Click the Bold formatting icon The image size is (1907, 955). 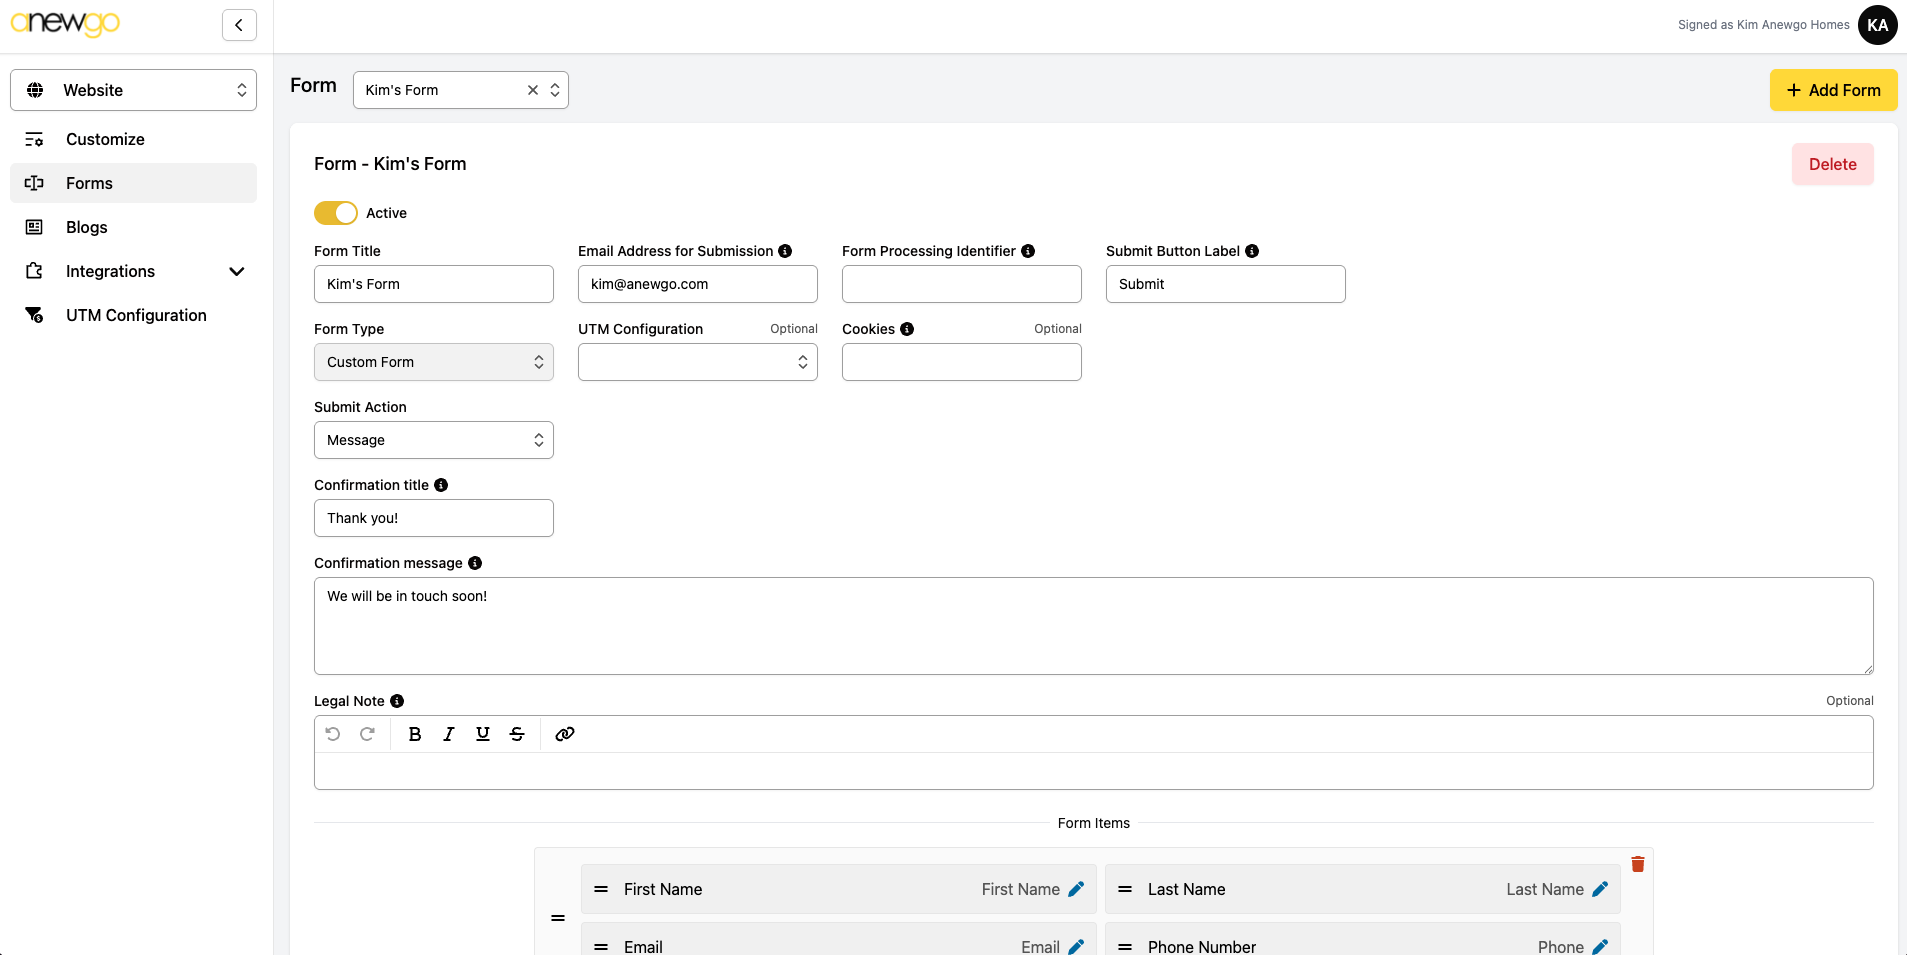click(415, 734)
